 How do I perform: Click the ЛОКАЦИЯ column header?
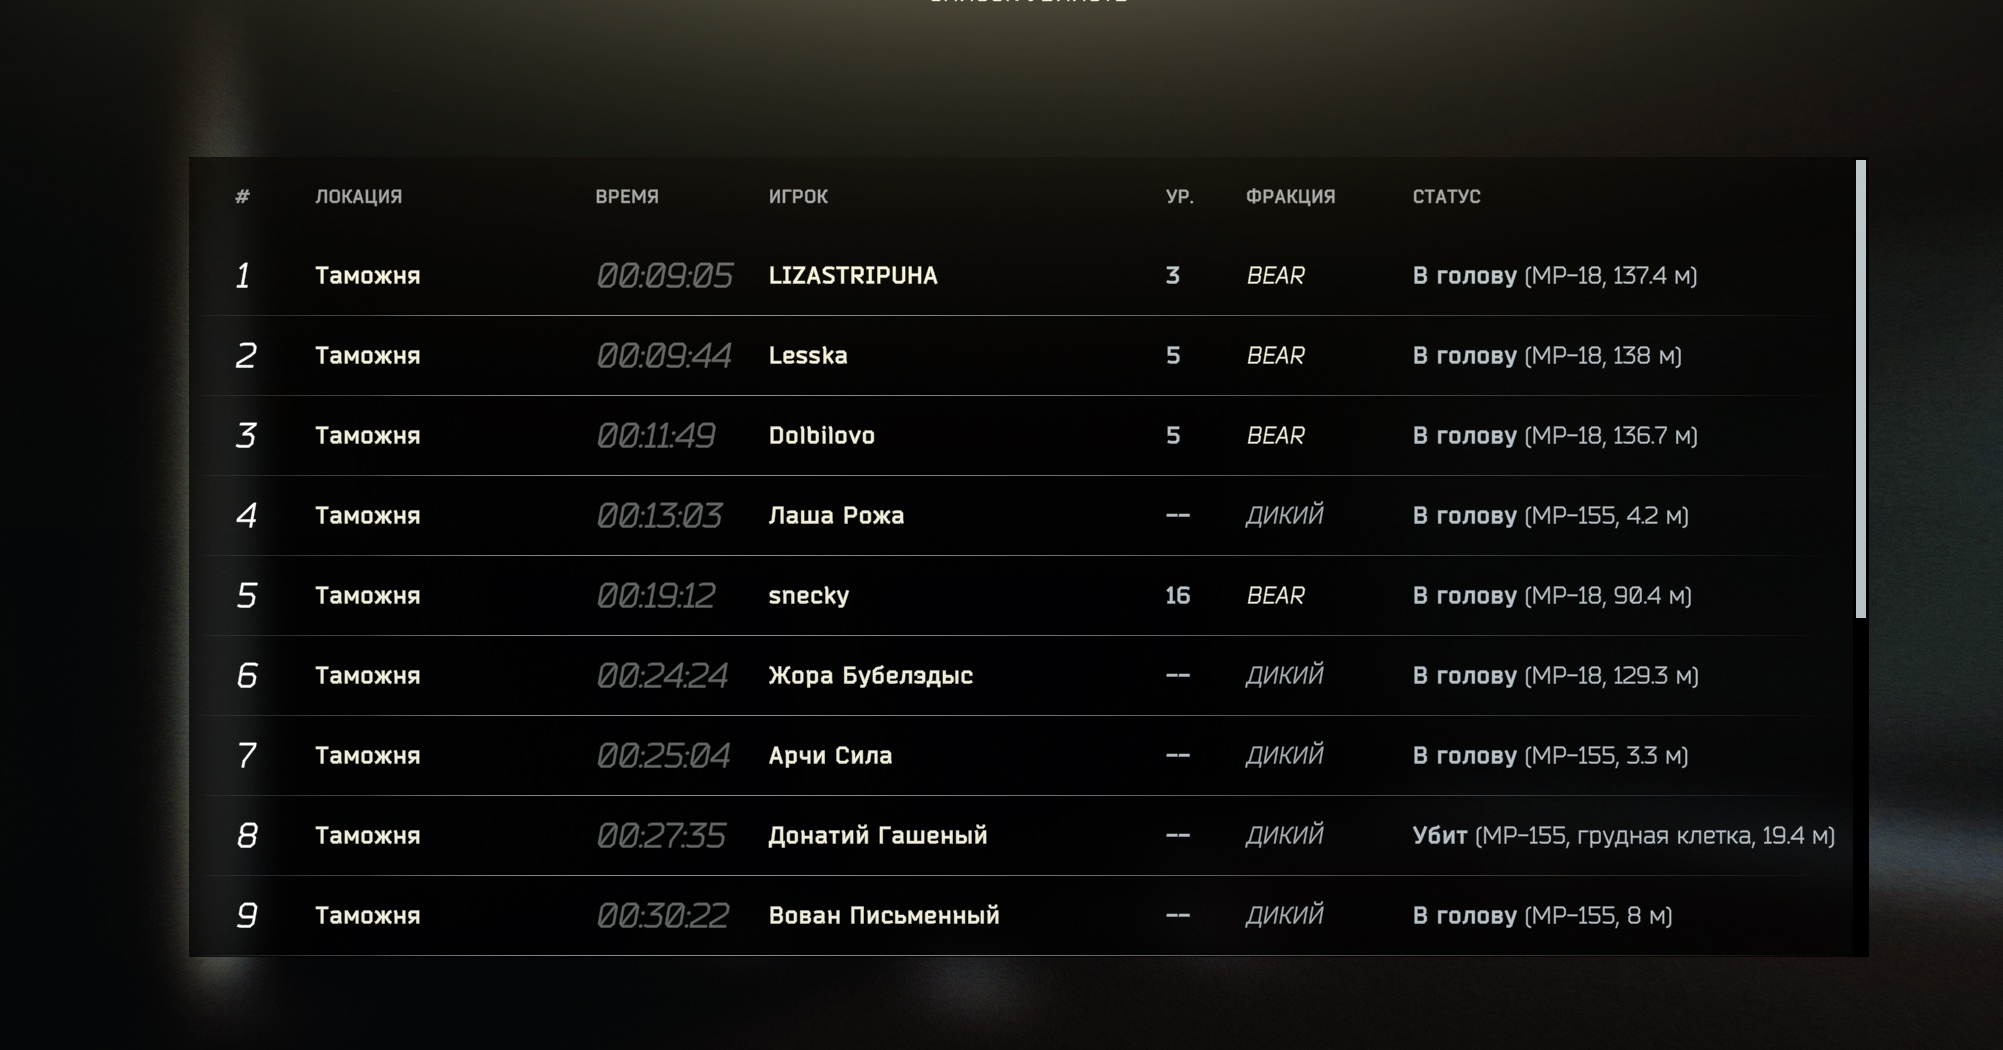[x=358, y=197]
